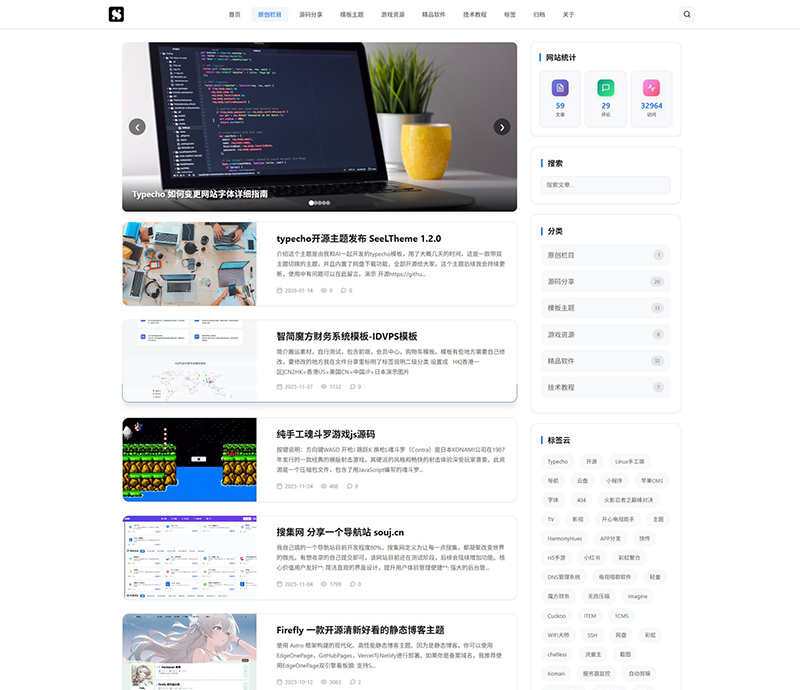The height and width of the screenshot is (690, 800).
Task: Select the 原创栏目 navigation tab
Action: [266, 14]
